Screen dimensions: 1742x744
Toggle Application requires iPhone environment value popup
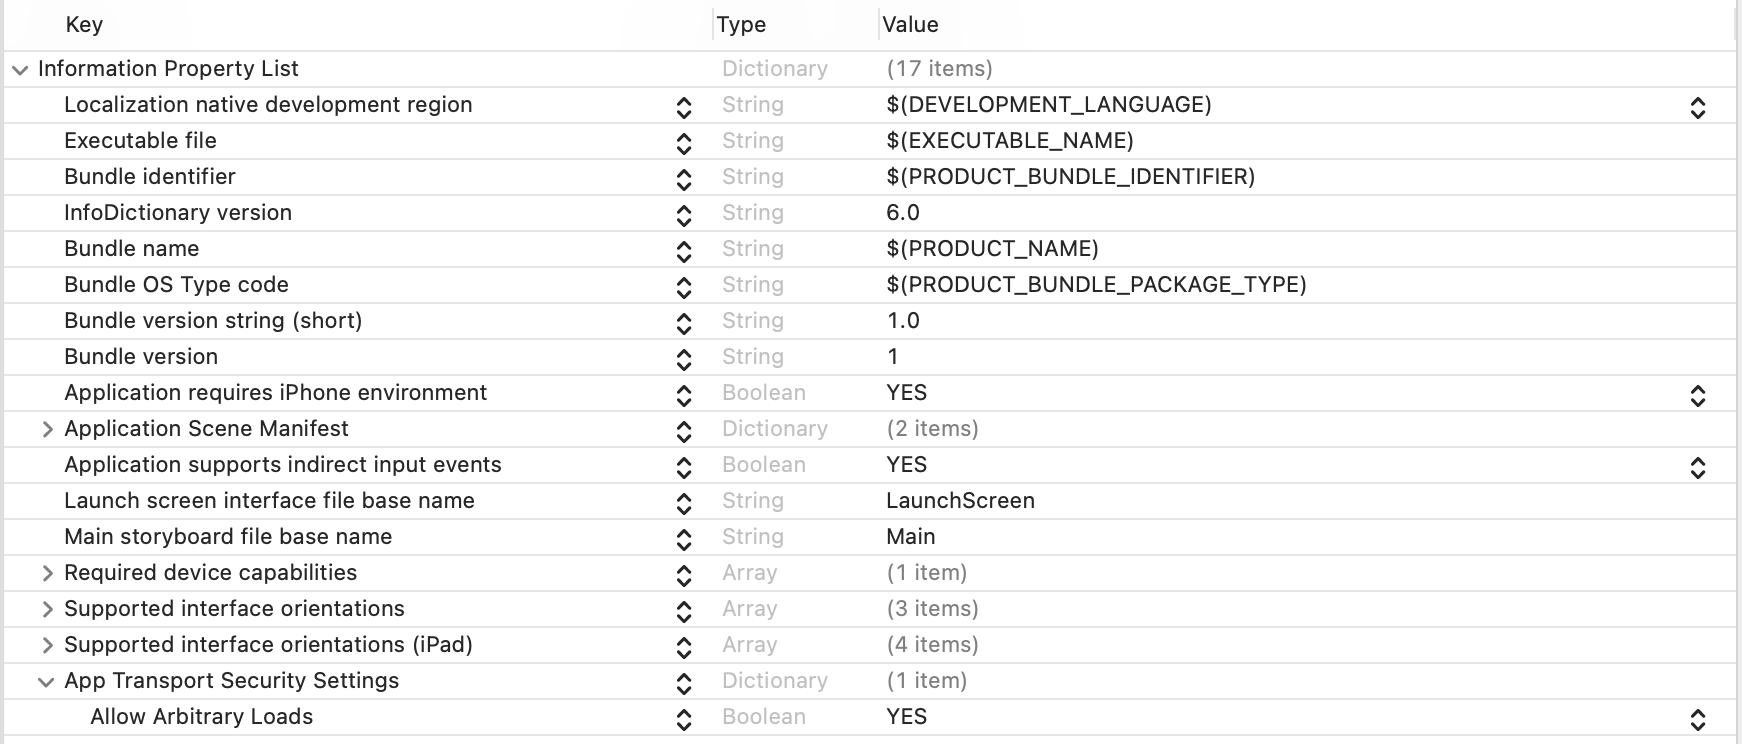pyautogui.click(x=1697, y=395)
